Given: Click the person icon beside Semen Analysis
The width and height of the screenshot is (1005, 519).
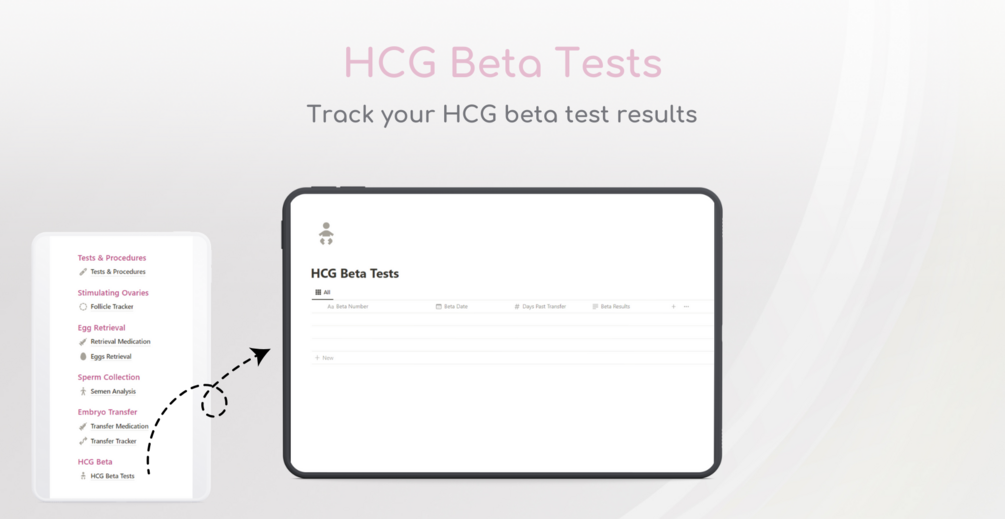Looking at the screenshot, I should [83, 391].
